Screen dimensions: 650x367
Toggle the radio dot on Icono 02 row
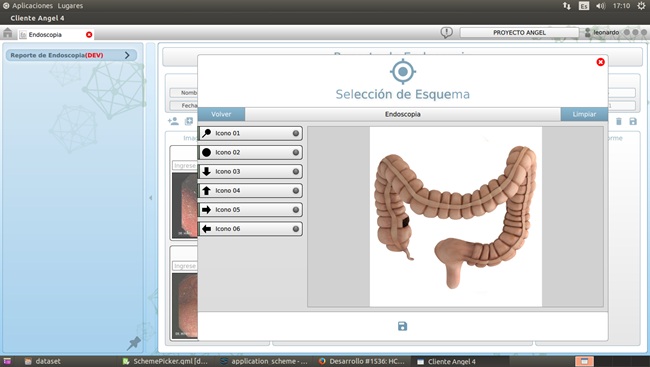(296, 152)
